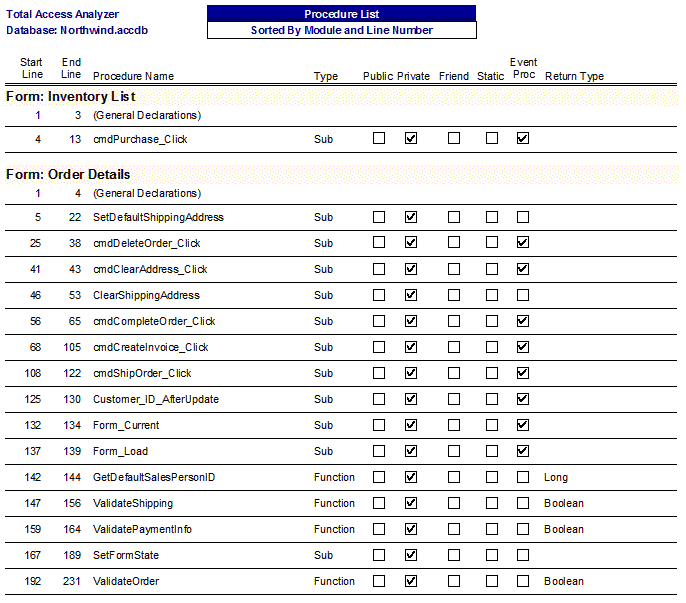Click the ValidateShipping procedure name
Viewport: 686px width, 603px height.
pyautogui.click(x=133, y=503)
